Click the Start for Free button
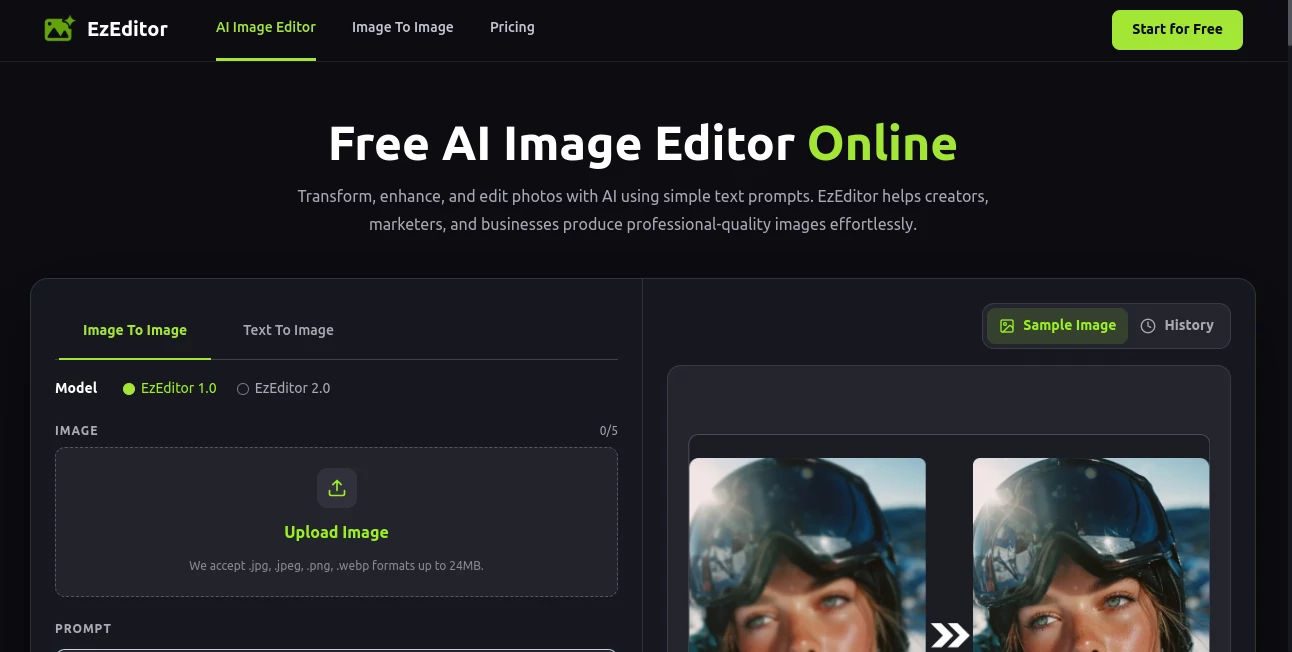Screen dimensions: 1292x652 pyautogui.click(x=1177, y=30)
